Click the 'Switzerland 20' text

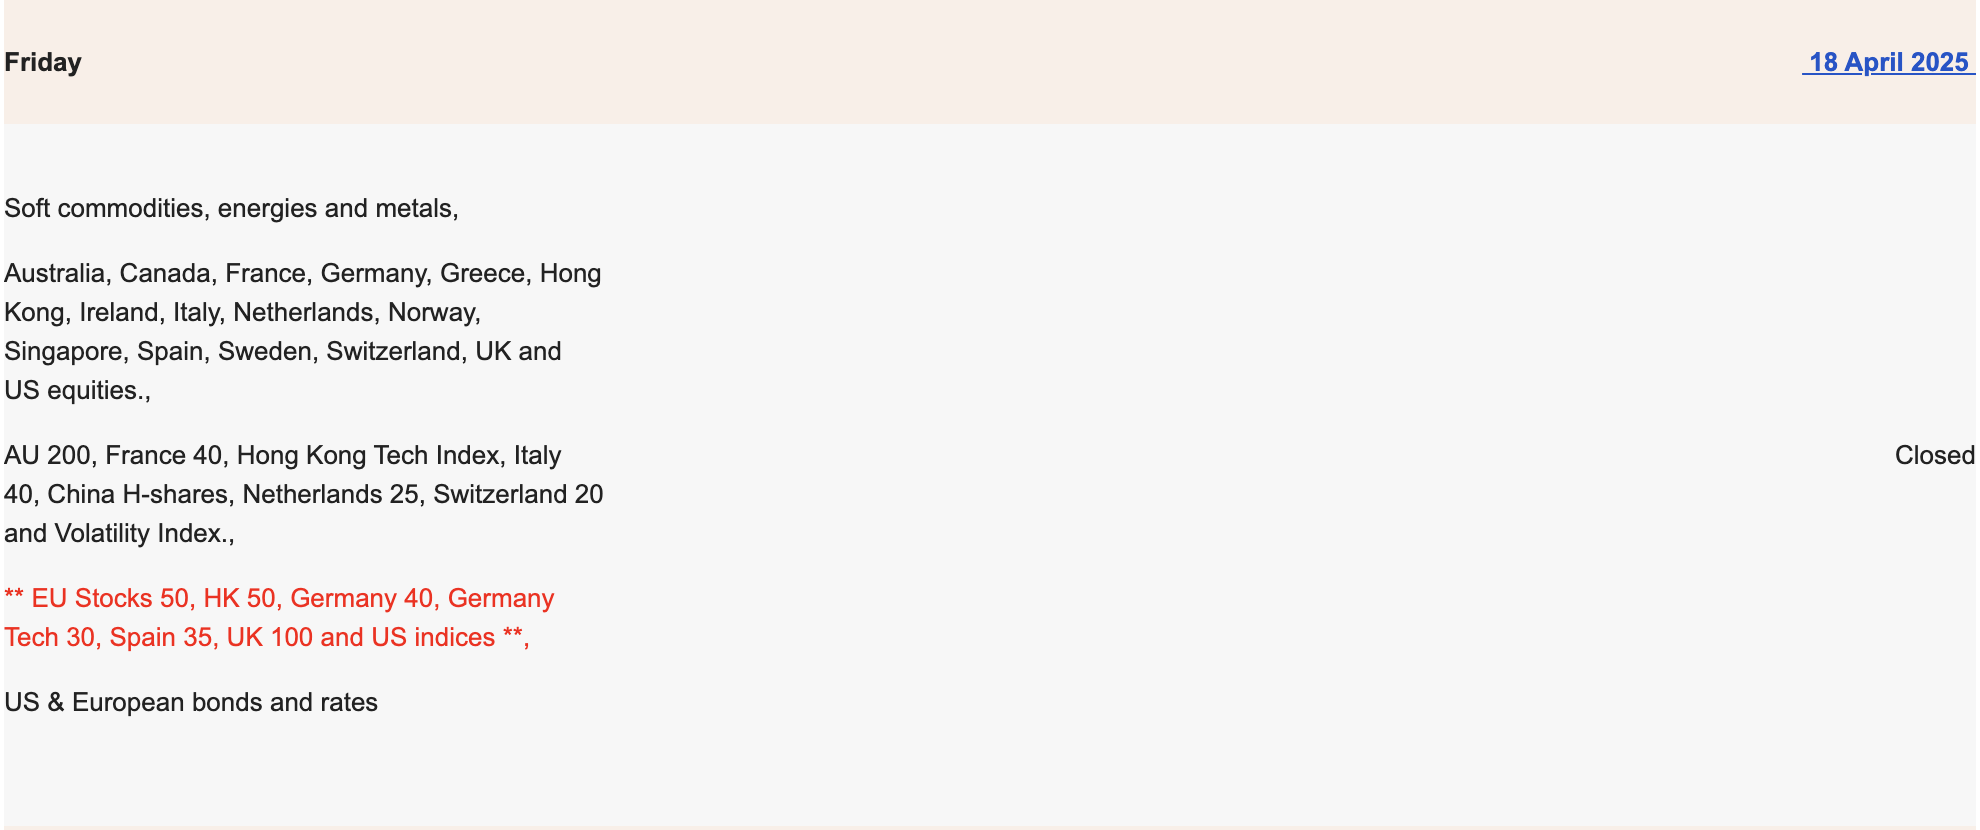[517, 494]
